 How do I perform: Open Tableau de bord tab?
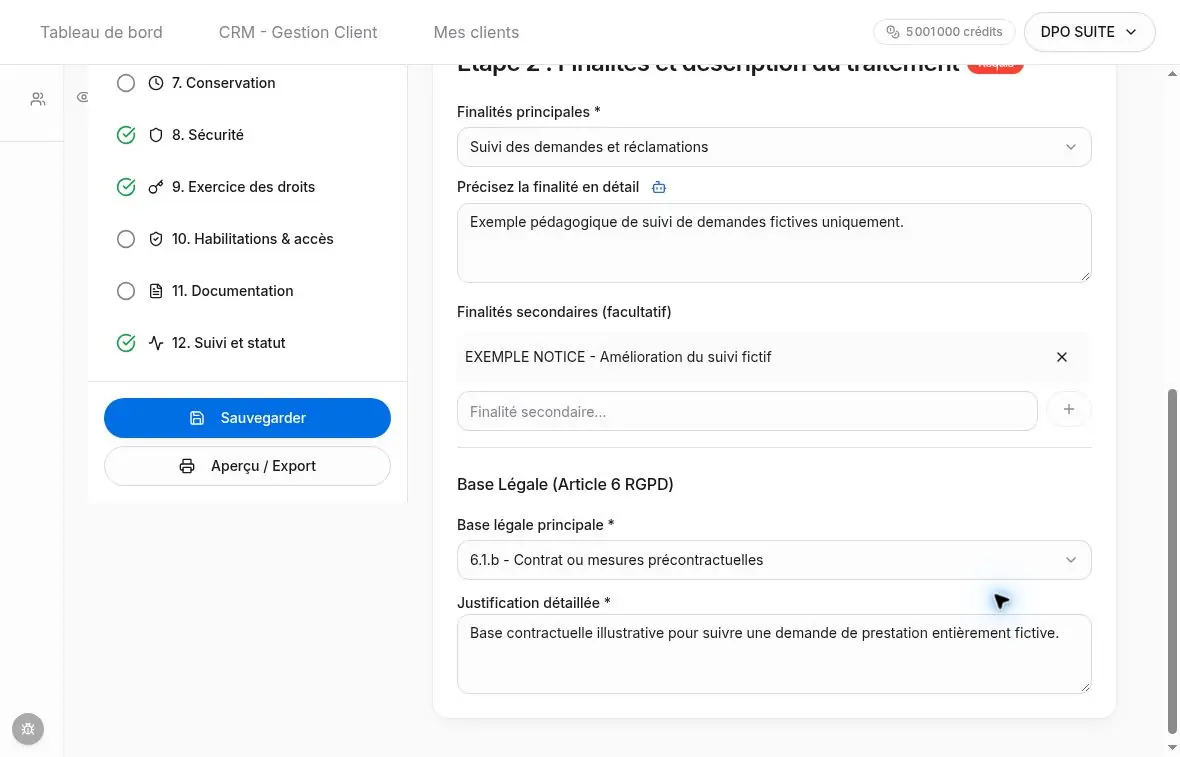(x=101, y=32)
